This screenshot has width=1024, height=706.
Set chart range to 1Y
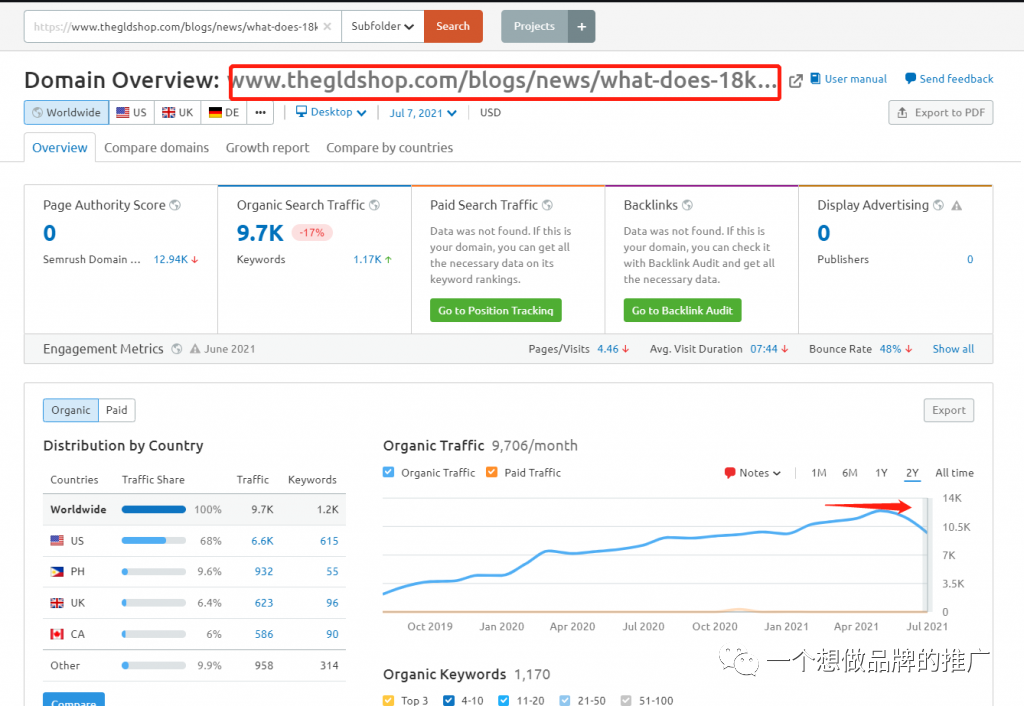[x=881, y=473]
